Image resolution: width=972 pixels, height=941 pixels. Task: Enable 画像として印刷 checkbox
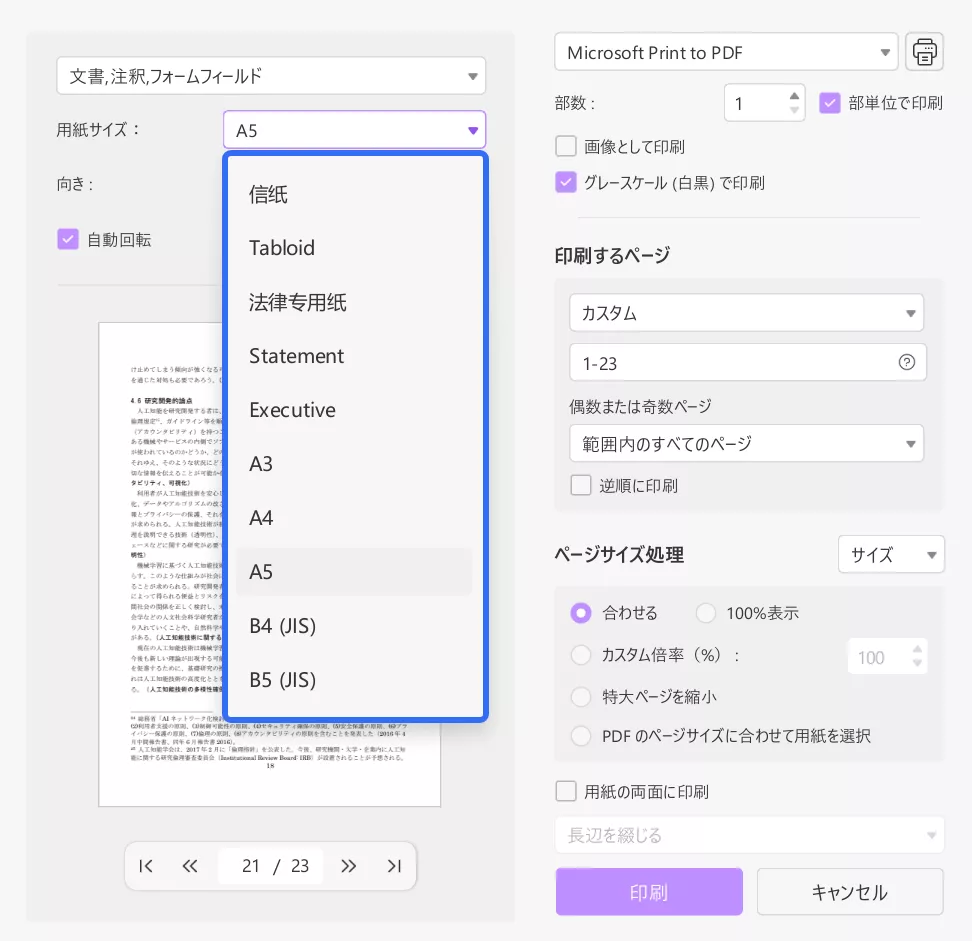(x=566, y=146)
